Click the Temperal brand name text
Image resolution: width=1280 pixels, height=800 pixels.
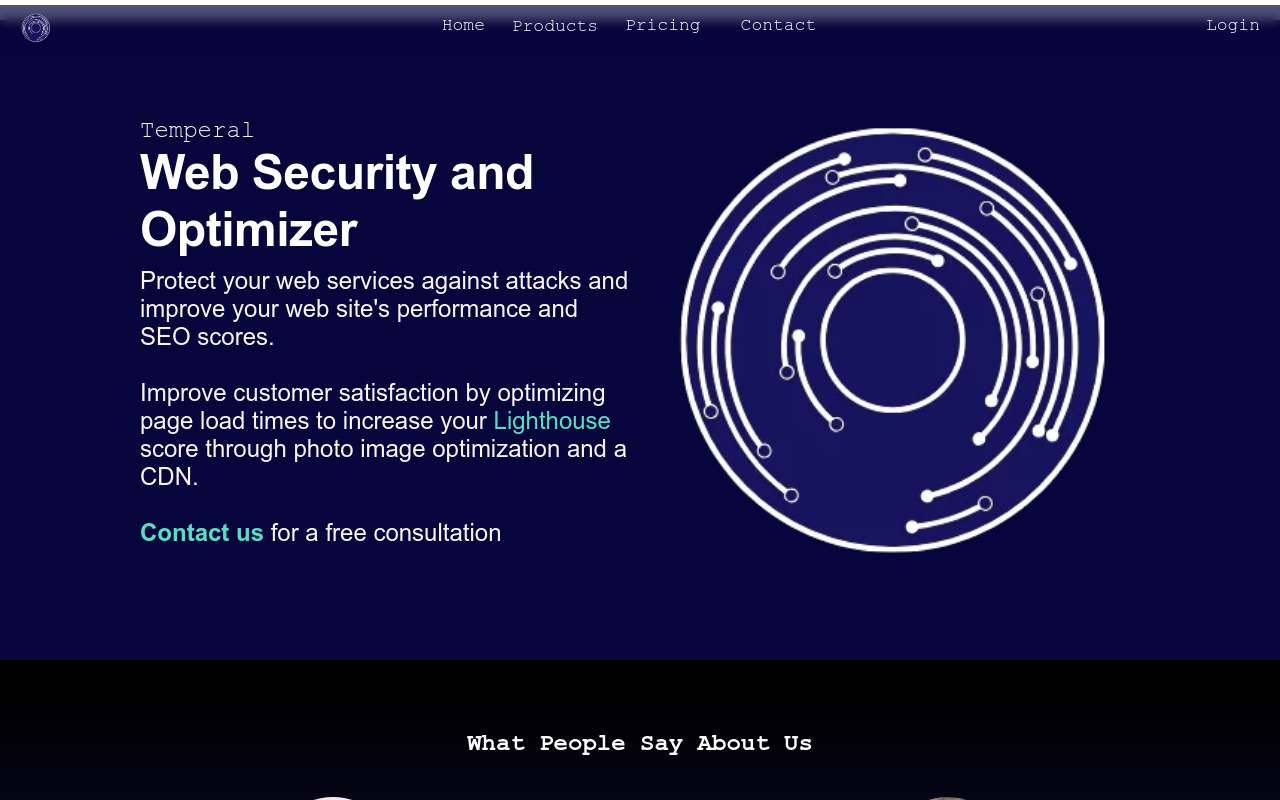pos(197,130)
